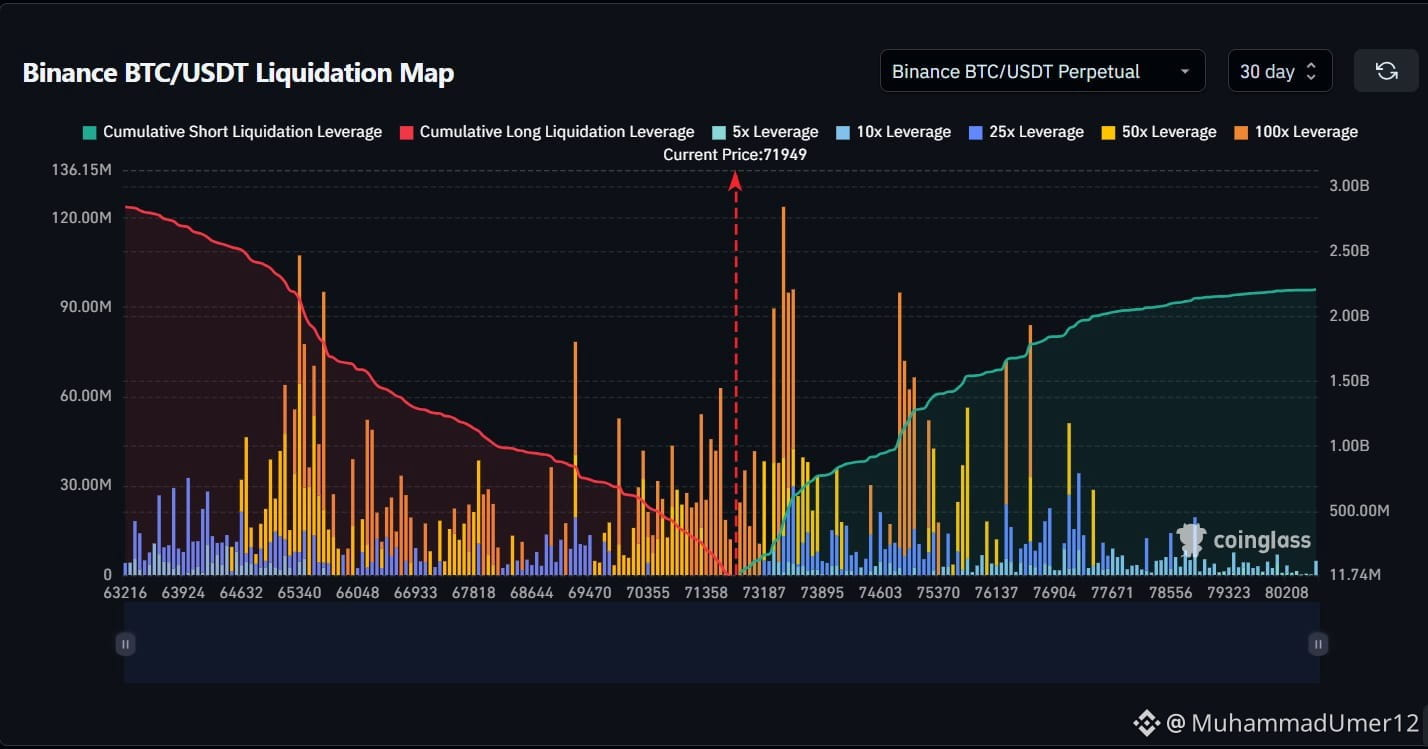Image resolution: width=1428 pixels, height=749 pixels.
Task: Click the dark blue 25x Leverage swatch
Action: [975, 132]
